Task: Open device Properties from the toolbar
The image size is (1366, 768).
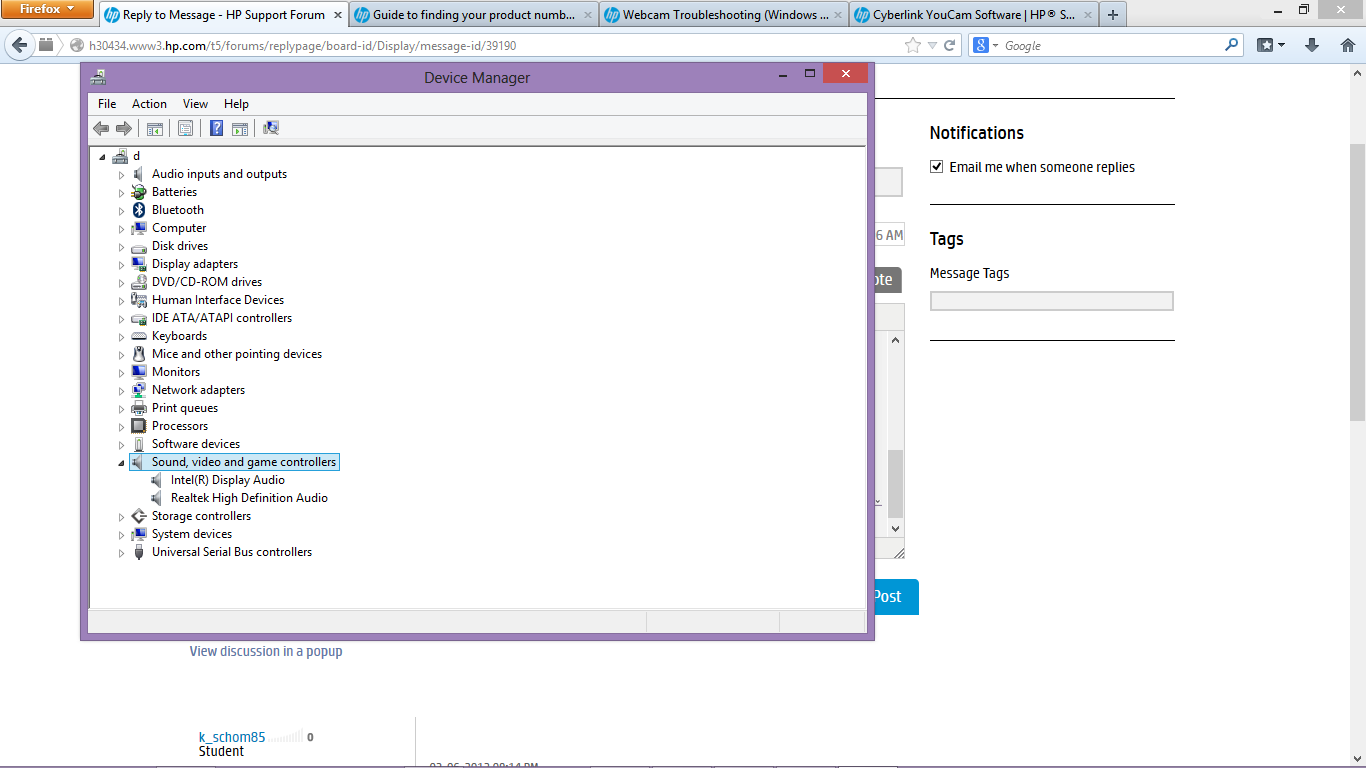Action: pos(186,128)
